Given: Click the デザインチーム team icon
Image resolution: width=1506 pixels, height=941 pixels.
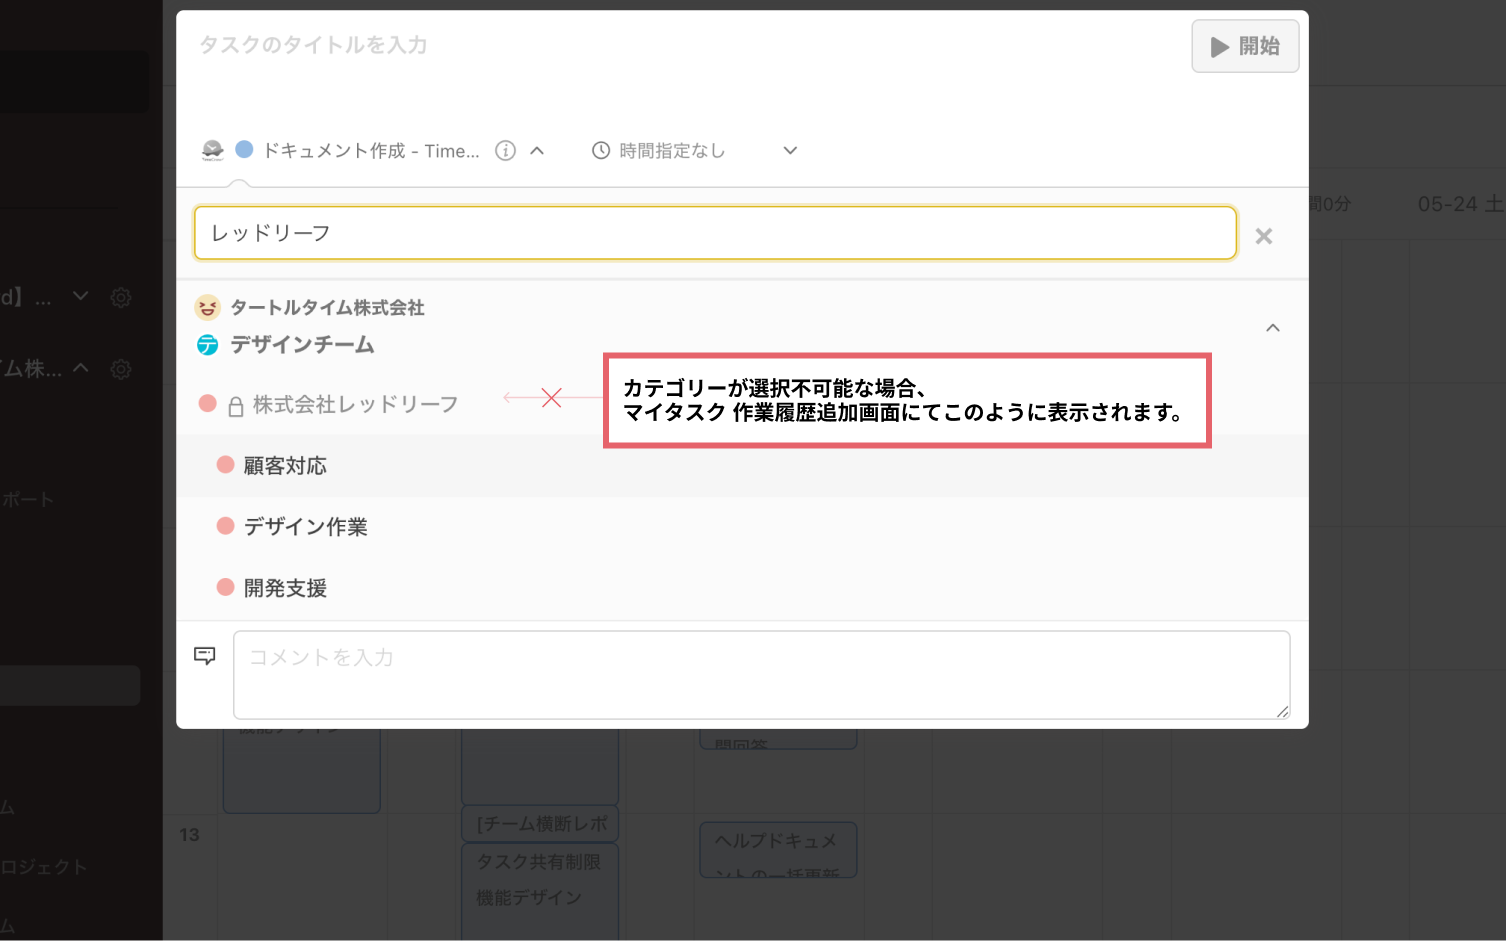Looking at the screenshot, I should 208,345.
